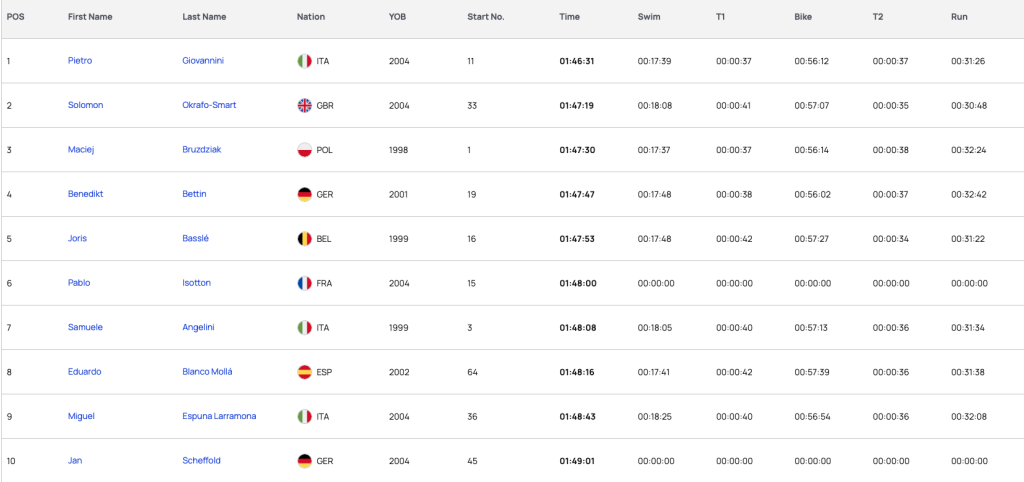This screenshot has height=482, width=1024.
Task: Open the Bruzdziak athlete link
Action: click(202, 150)
